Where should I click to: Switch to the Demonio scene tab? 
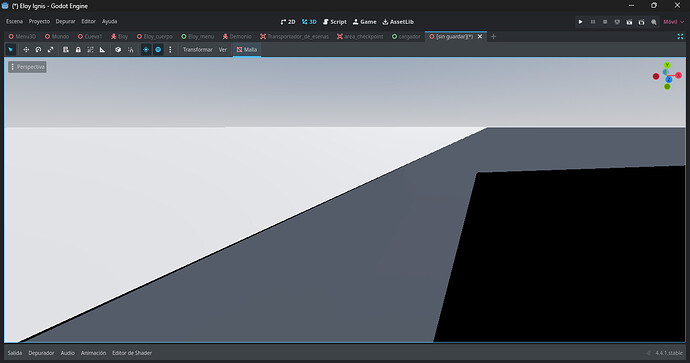(x=237, y=37)
